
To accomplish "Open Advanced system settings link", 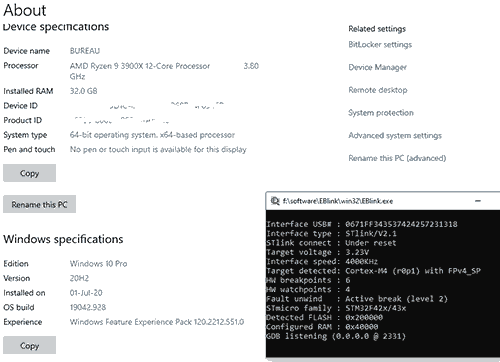I will pos(395,135).
